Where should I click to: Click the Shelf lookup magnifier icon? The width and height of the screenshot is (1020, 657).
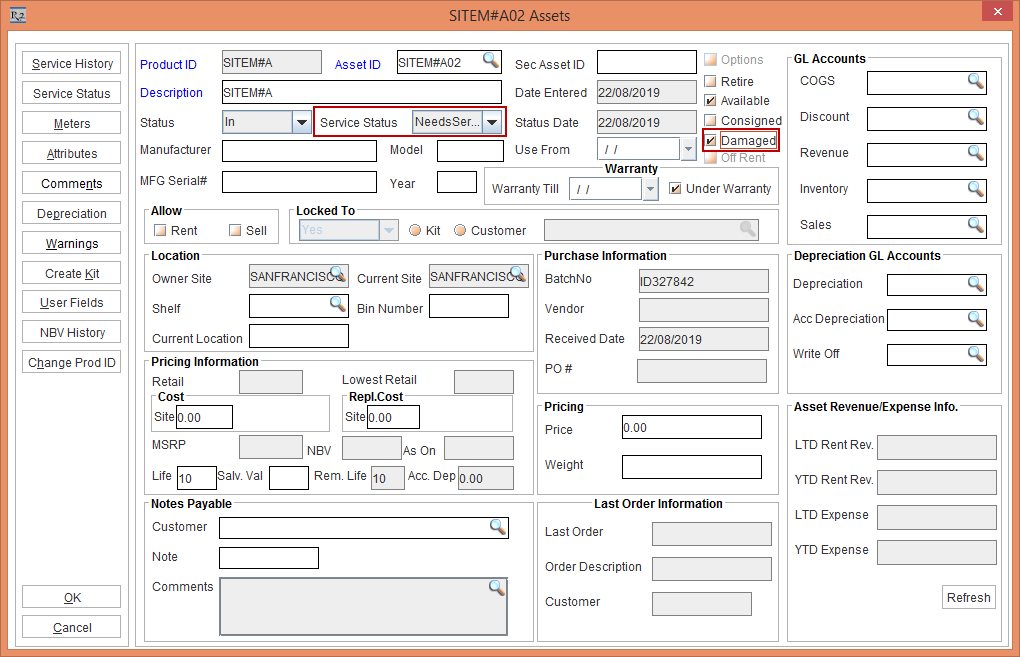[337, 304]
